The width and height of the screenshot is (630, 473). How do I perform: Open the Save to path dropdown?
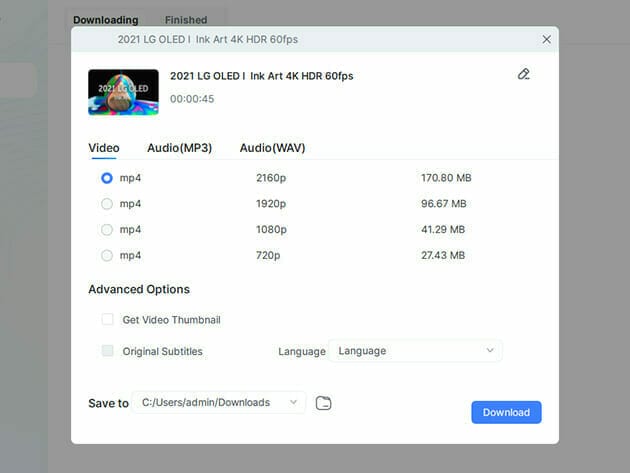219,402
